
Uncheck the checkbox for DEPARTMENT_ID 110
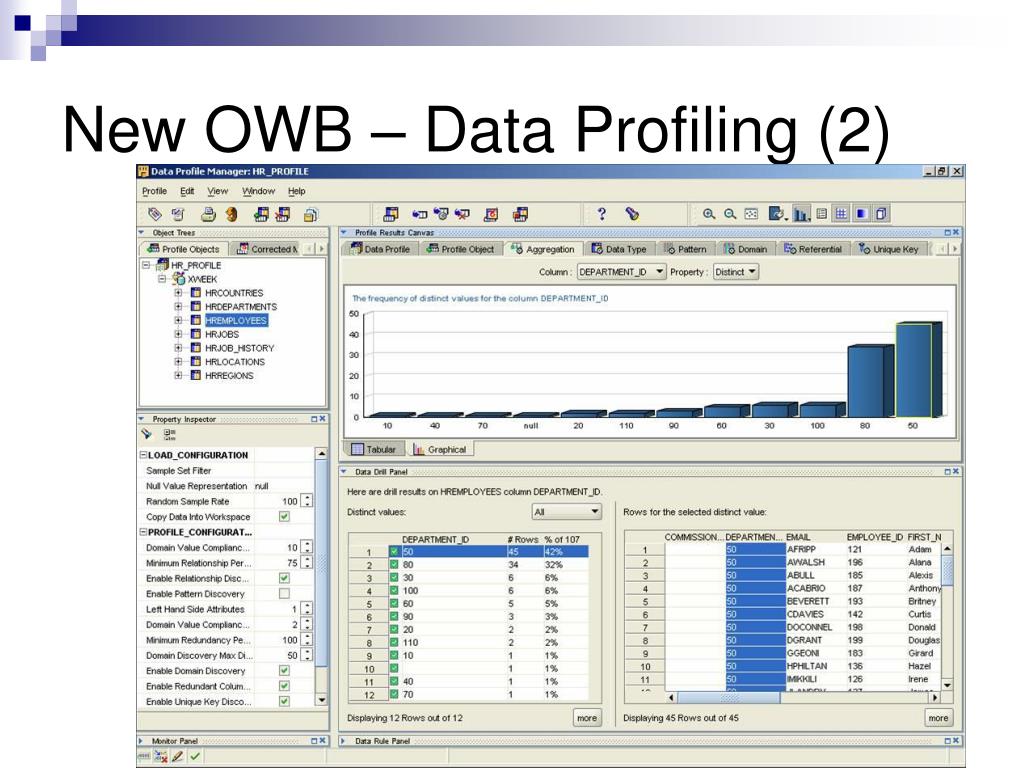(x=394, y=643)
